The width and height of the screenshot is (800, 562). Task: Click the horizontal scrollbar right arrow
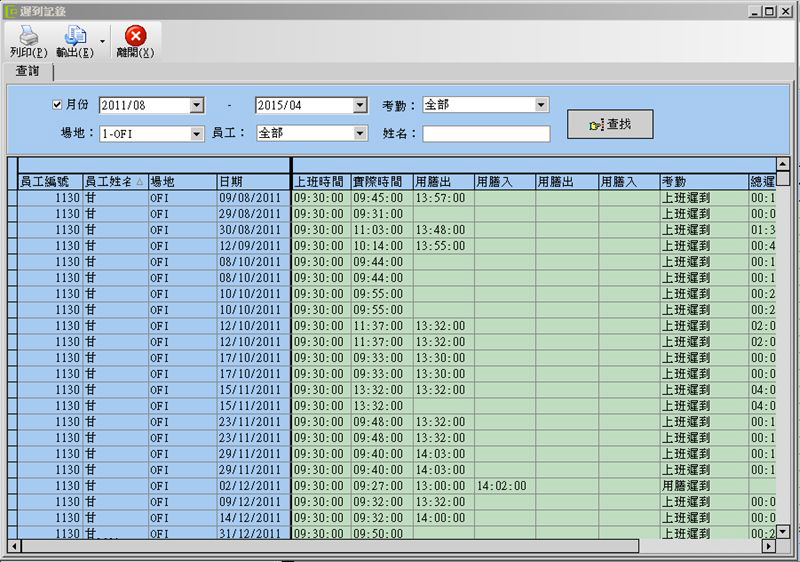pos(768,546)
